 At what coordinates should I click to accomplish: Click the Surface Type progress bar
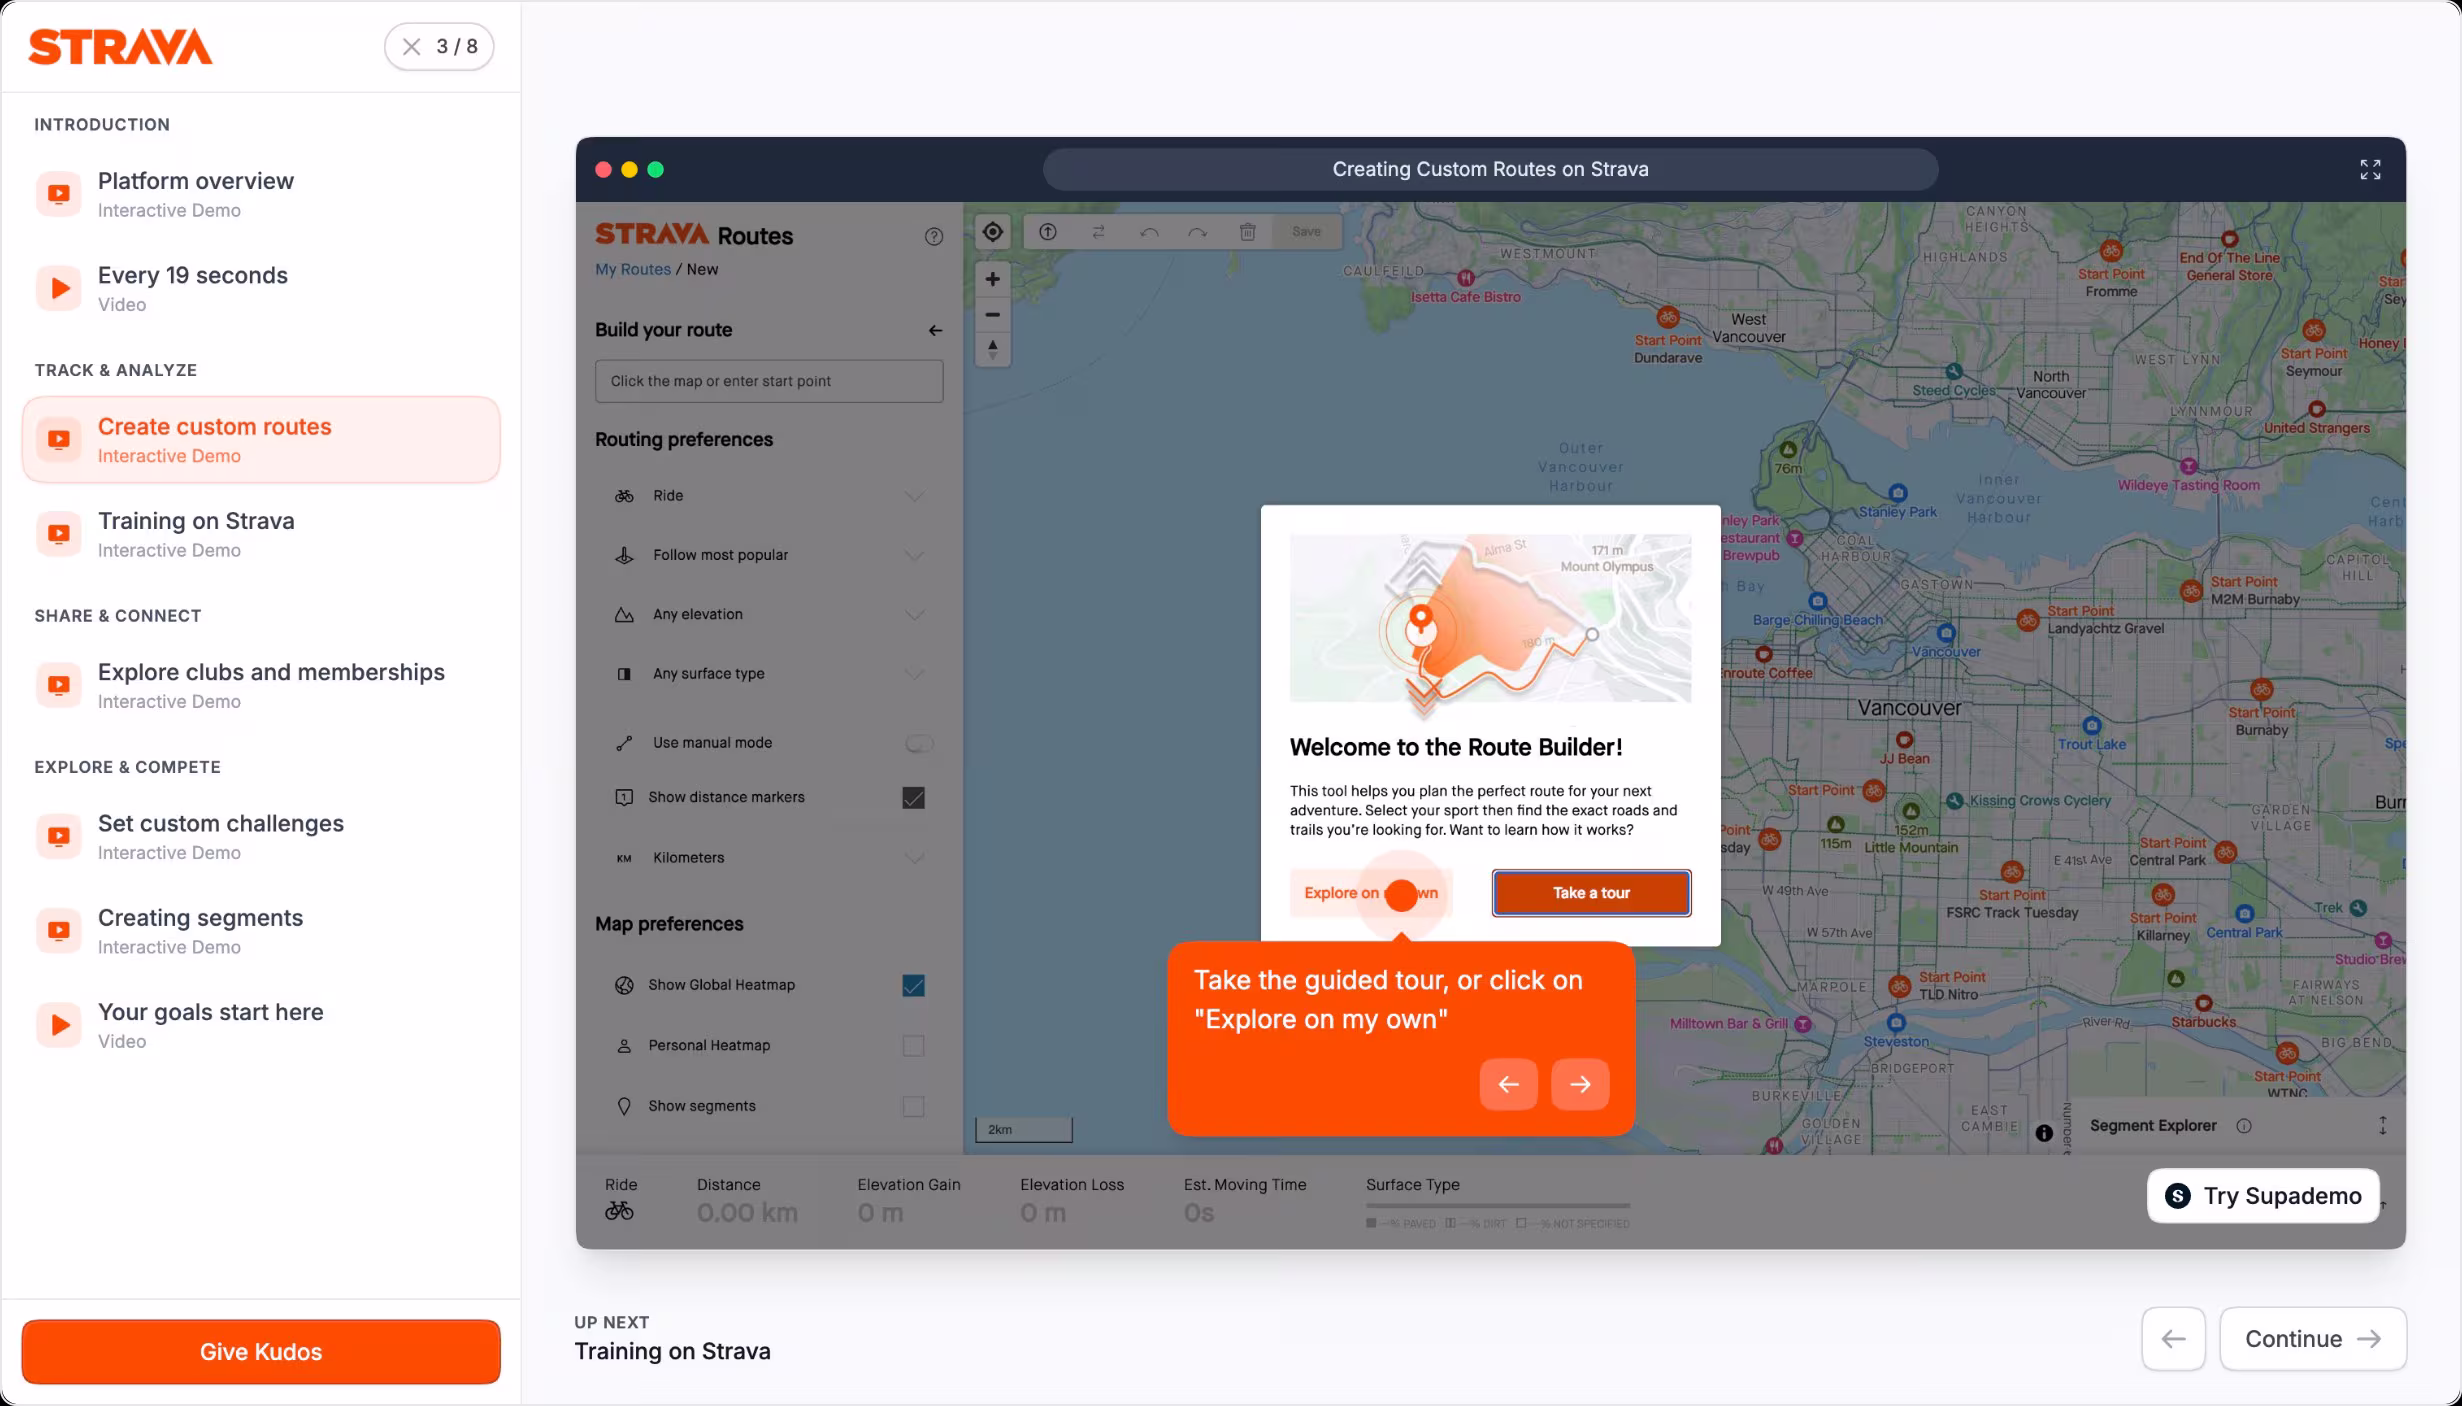(1497, 1206)
